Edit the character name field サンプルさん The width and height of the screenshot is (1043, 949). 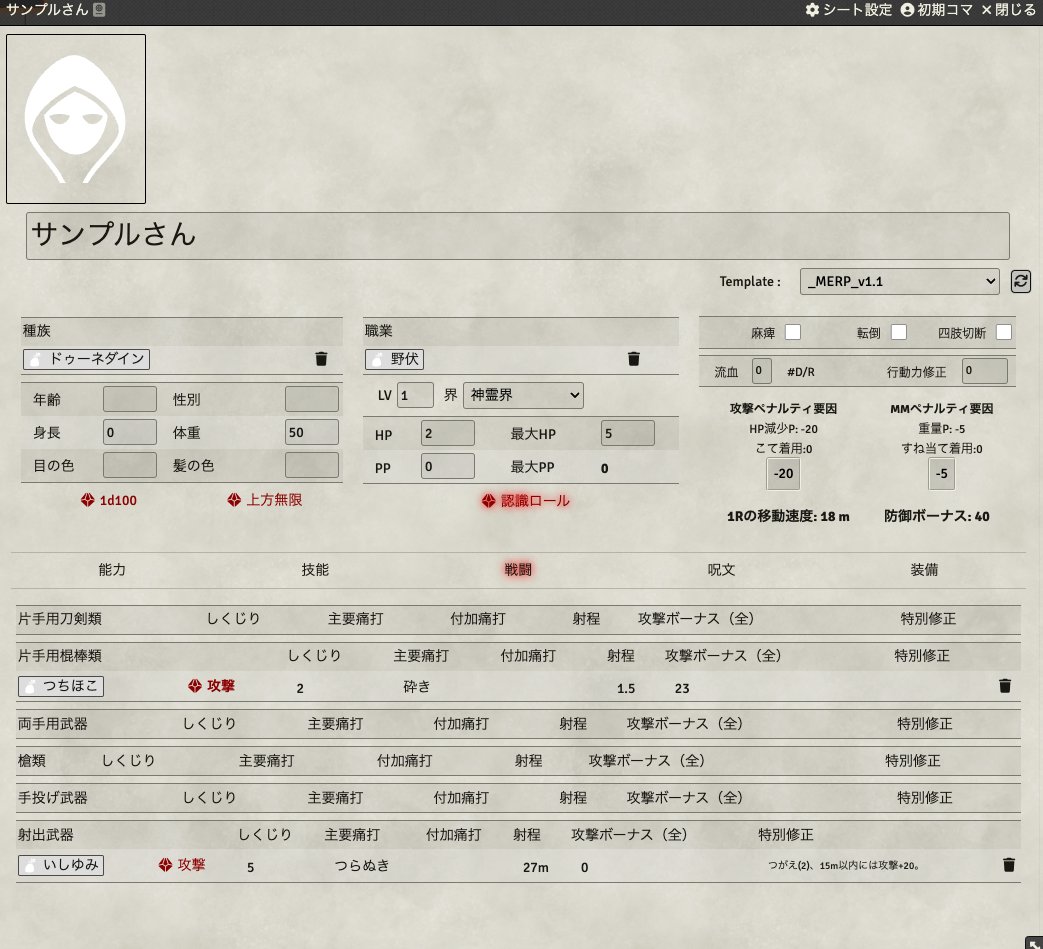(518, 235)
